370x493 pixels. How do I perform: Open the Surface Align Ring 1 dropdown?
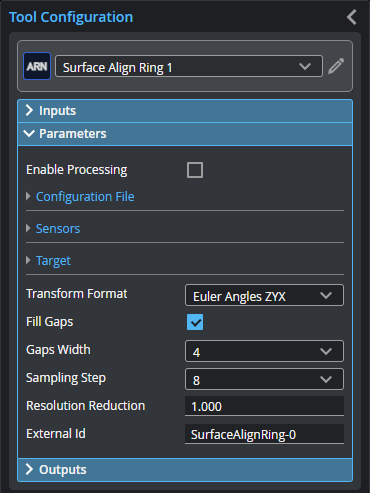(189, 66)
